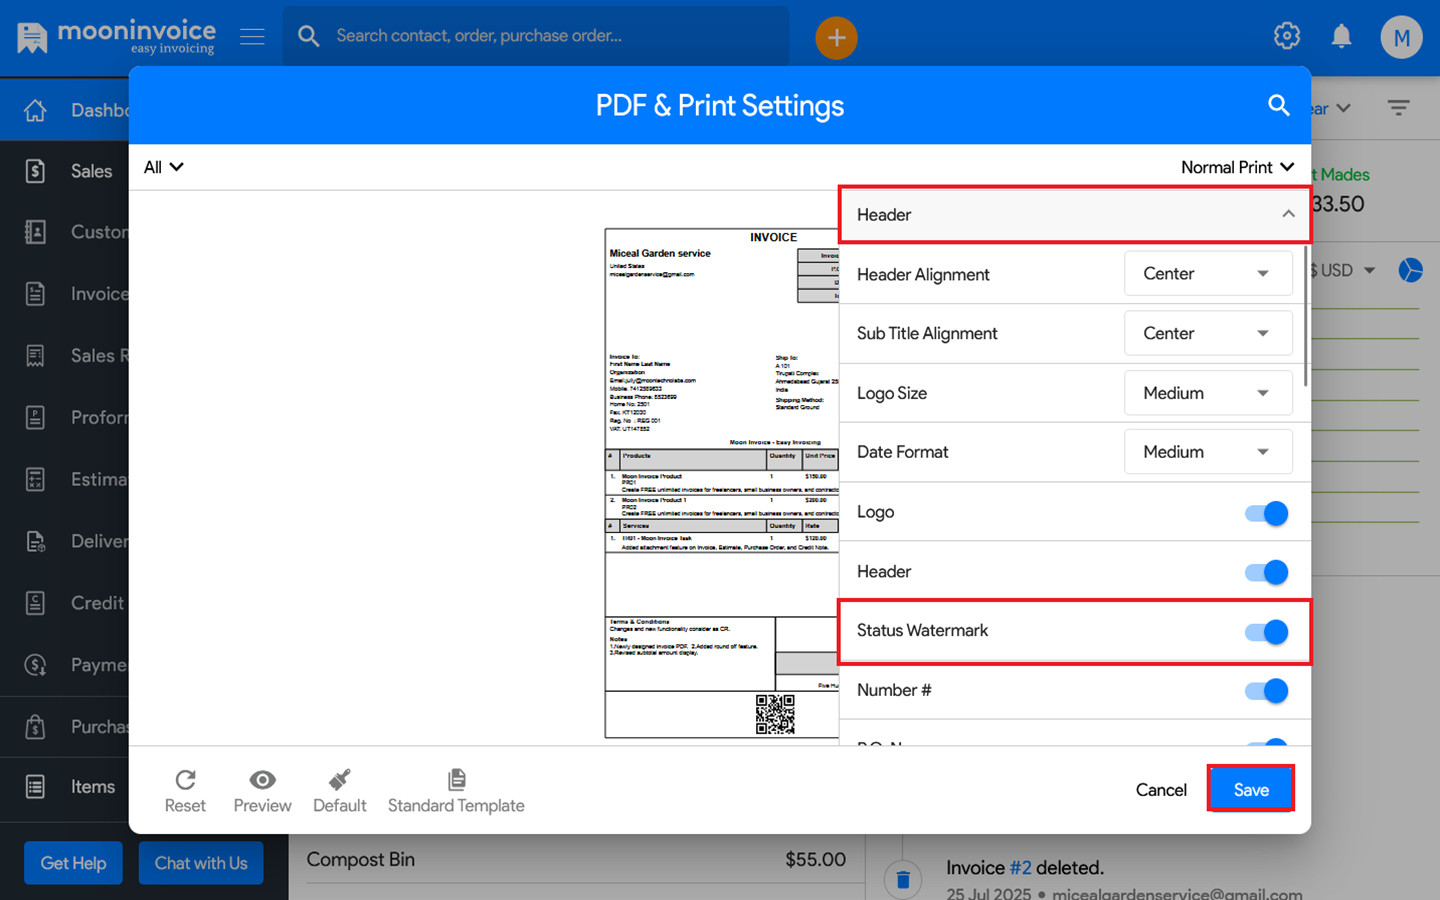
Task: Click the blue pie chart icon
Action: point(1410,270)
